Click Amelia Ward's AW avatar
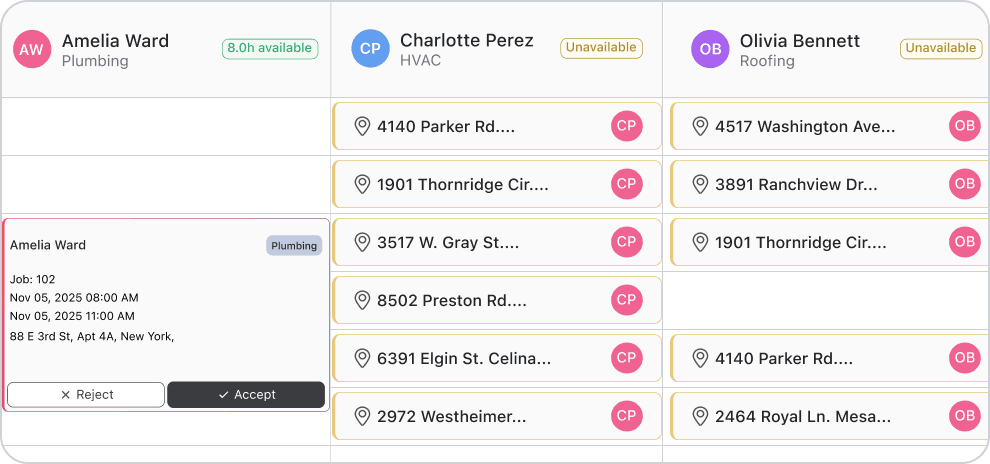 click(32, 49)
